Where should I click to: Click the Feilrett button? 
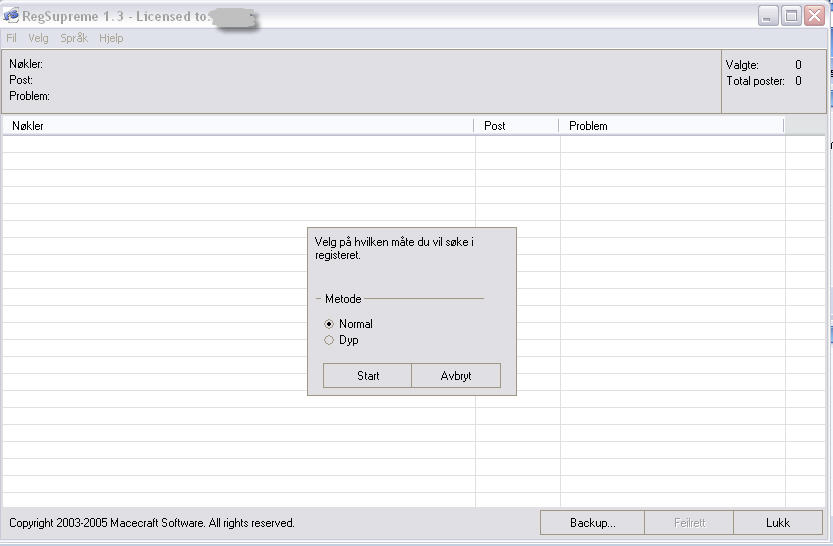pos(689,523)
